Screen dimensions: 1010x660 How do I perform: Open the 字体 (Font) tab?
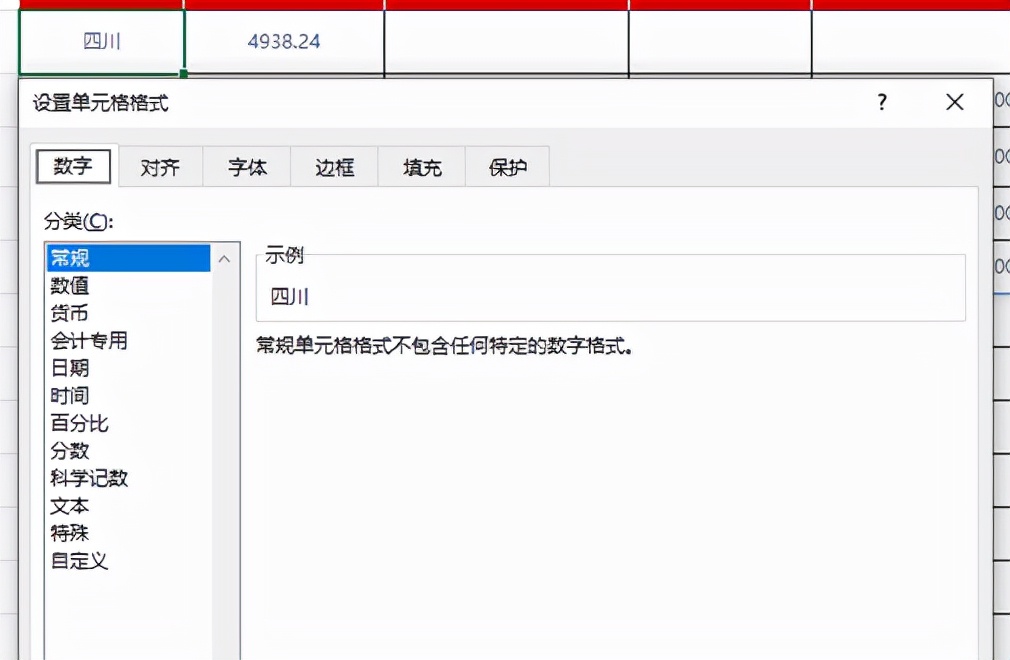246,167
